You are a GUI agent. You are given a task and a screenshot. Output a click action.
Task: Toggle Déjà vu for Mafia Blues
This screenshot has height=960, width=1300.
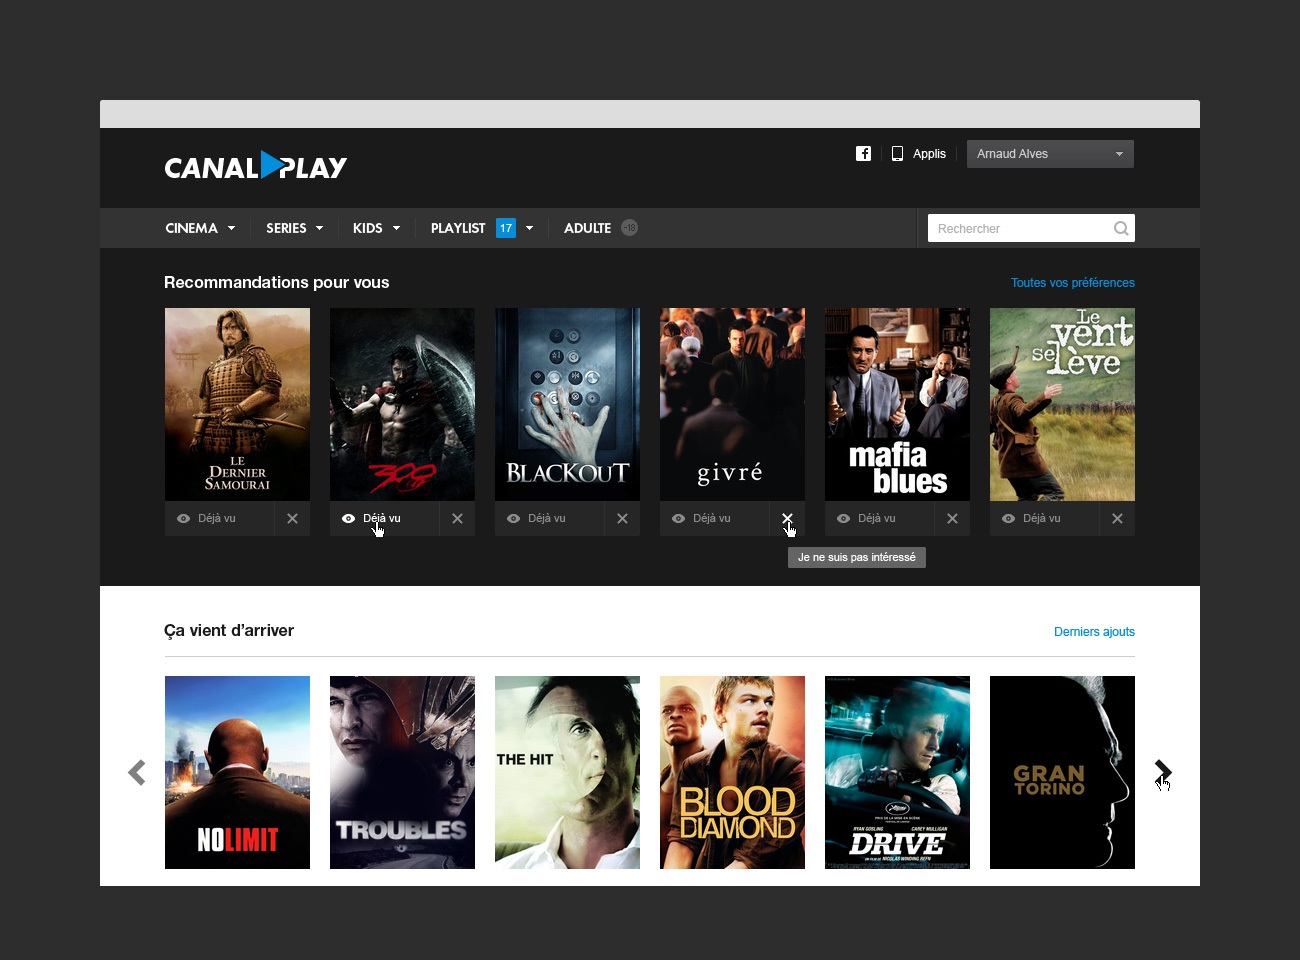(x=867, y=519)
